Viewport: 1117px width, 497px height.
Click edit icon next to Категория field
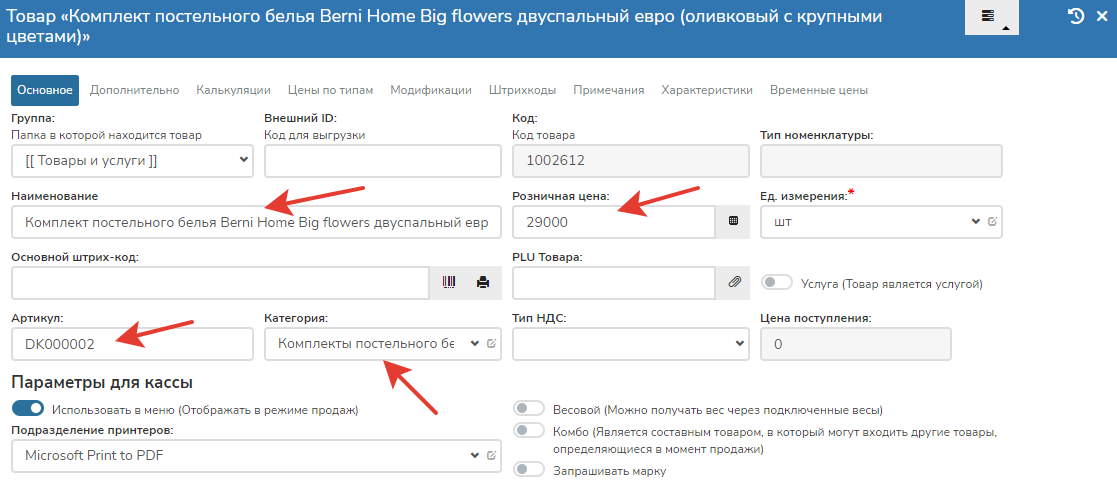(491, 344)
